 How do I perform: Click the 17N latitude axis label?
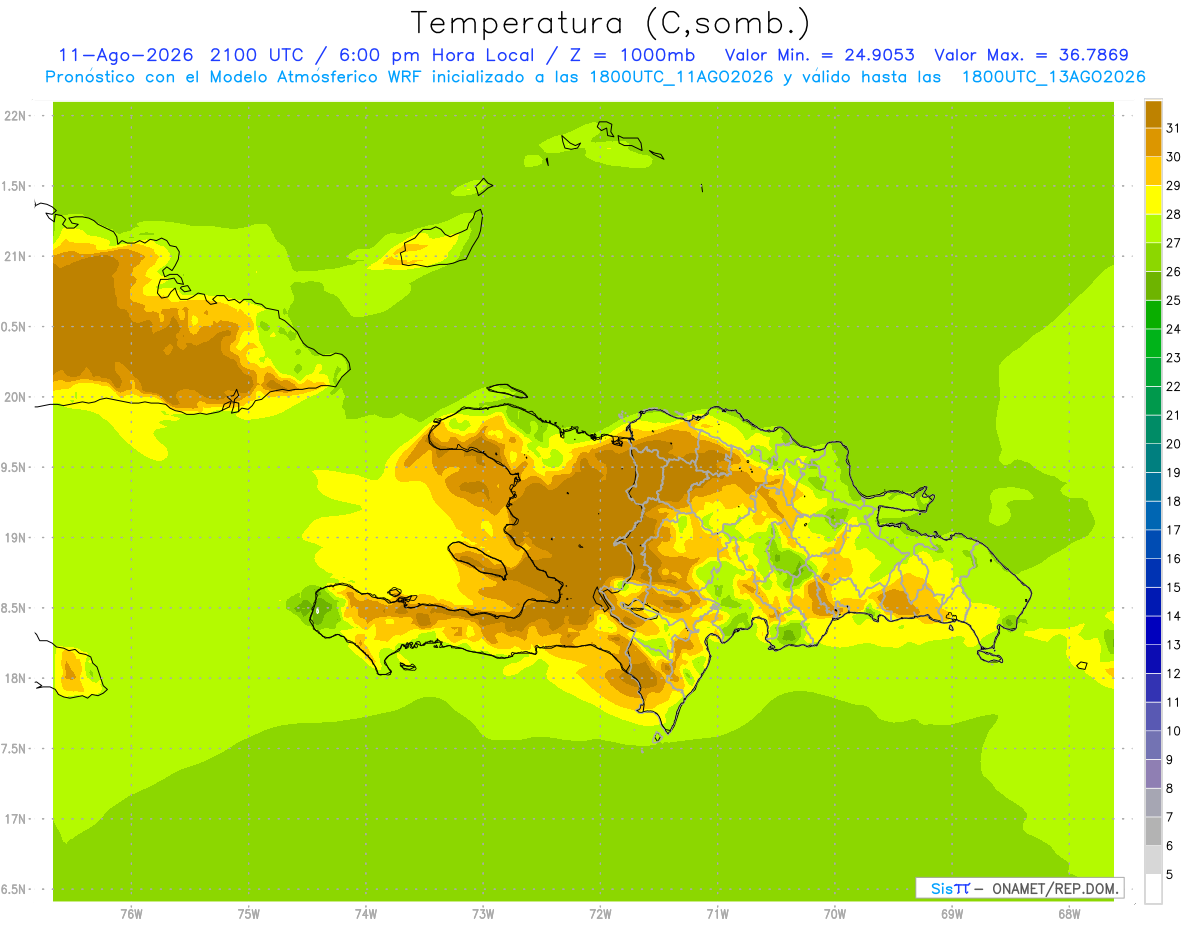click(x=16, y=819)
